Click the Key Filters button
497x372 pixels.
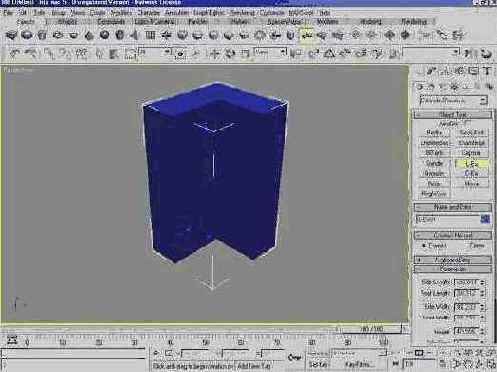pyautogui.click(x=359, y=365)
